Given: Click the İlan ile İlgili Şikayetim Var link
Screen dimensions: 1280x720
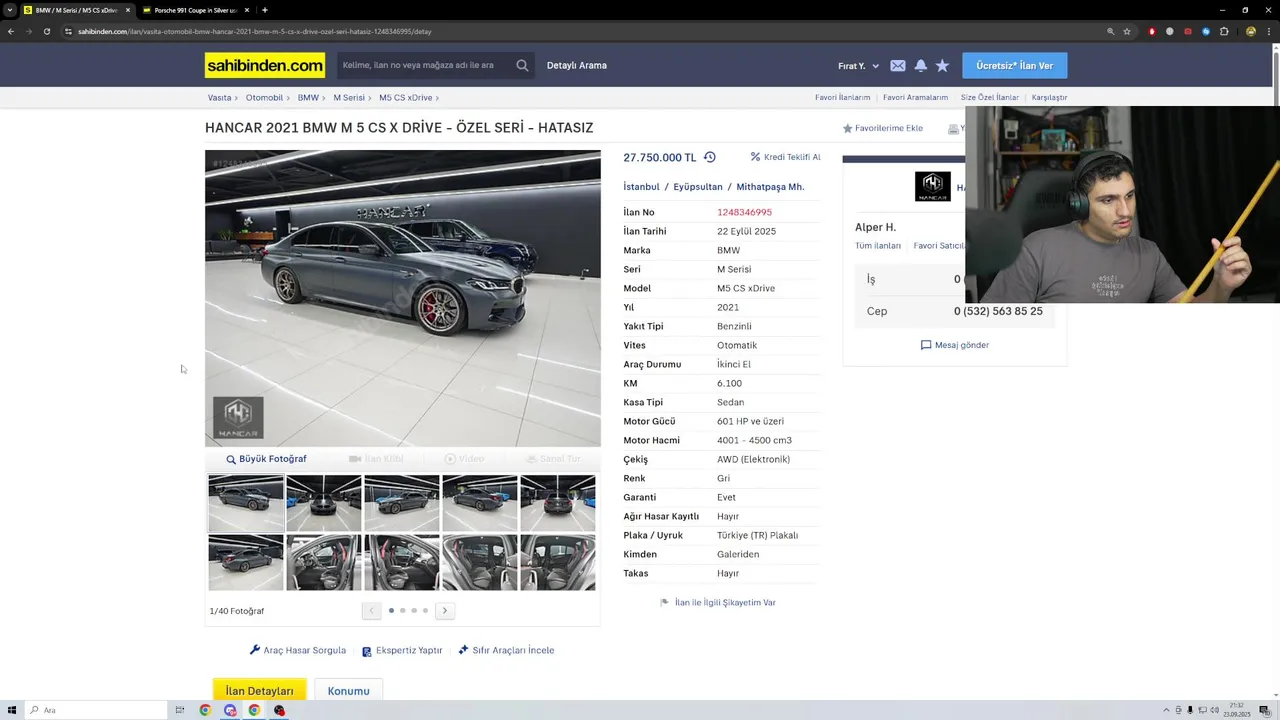Looking at the screenshot, I should click(x=725, y=603).
